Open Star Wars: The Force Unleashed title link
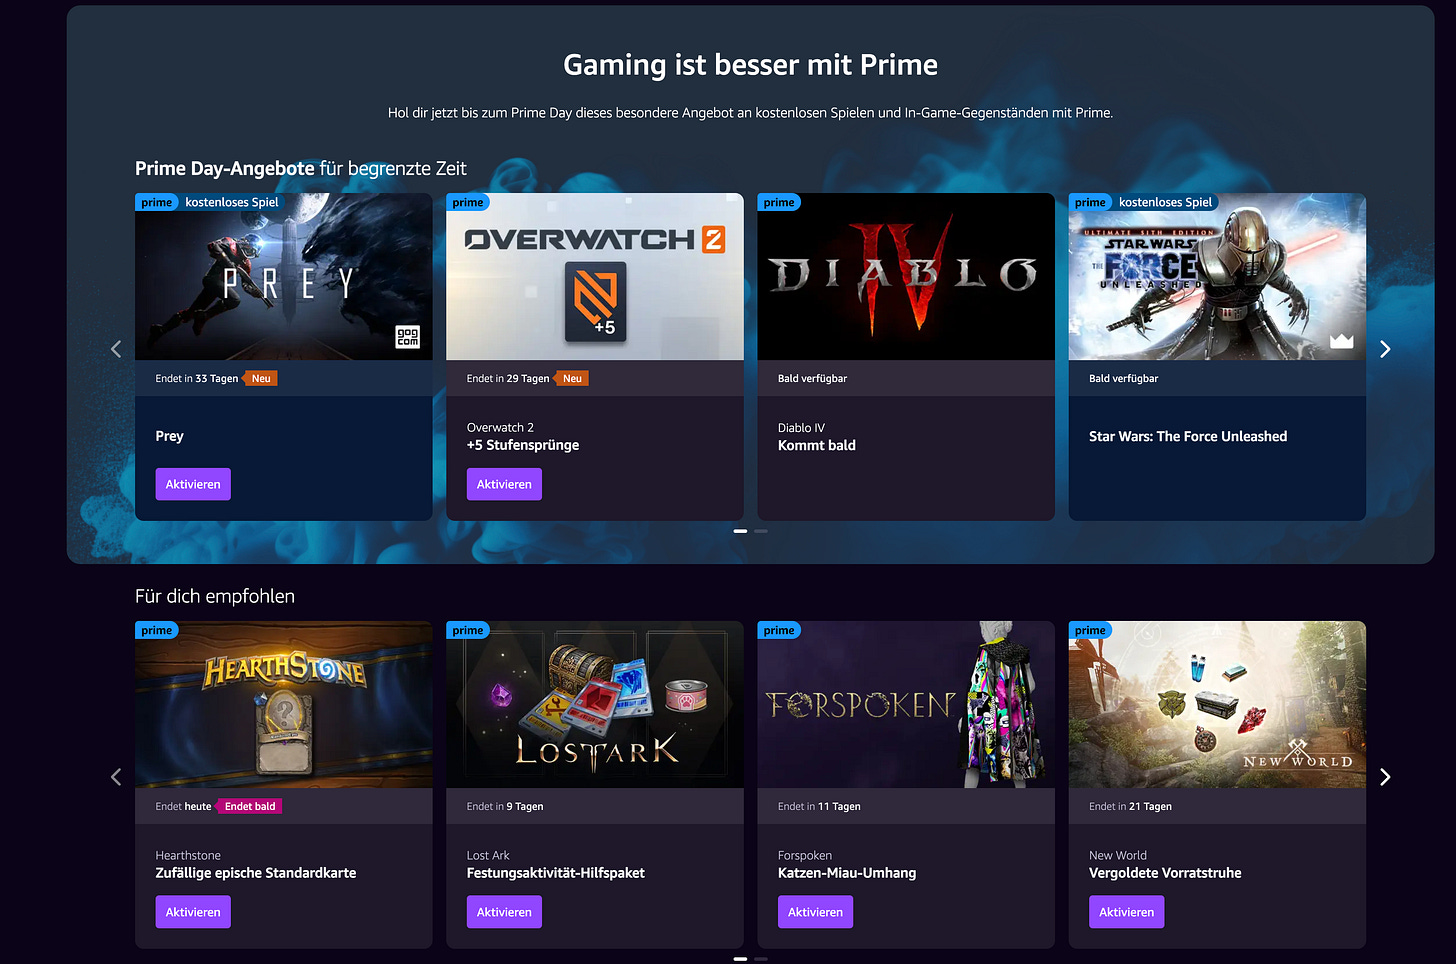Screen dimensions: 1456x964 (1188, 436)
